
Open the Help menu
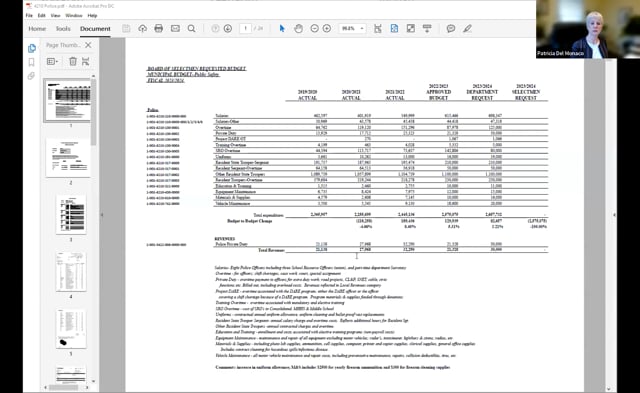[x=92, y=16]
